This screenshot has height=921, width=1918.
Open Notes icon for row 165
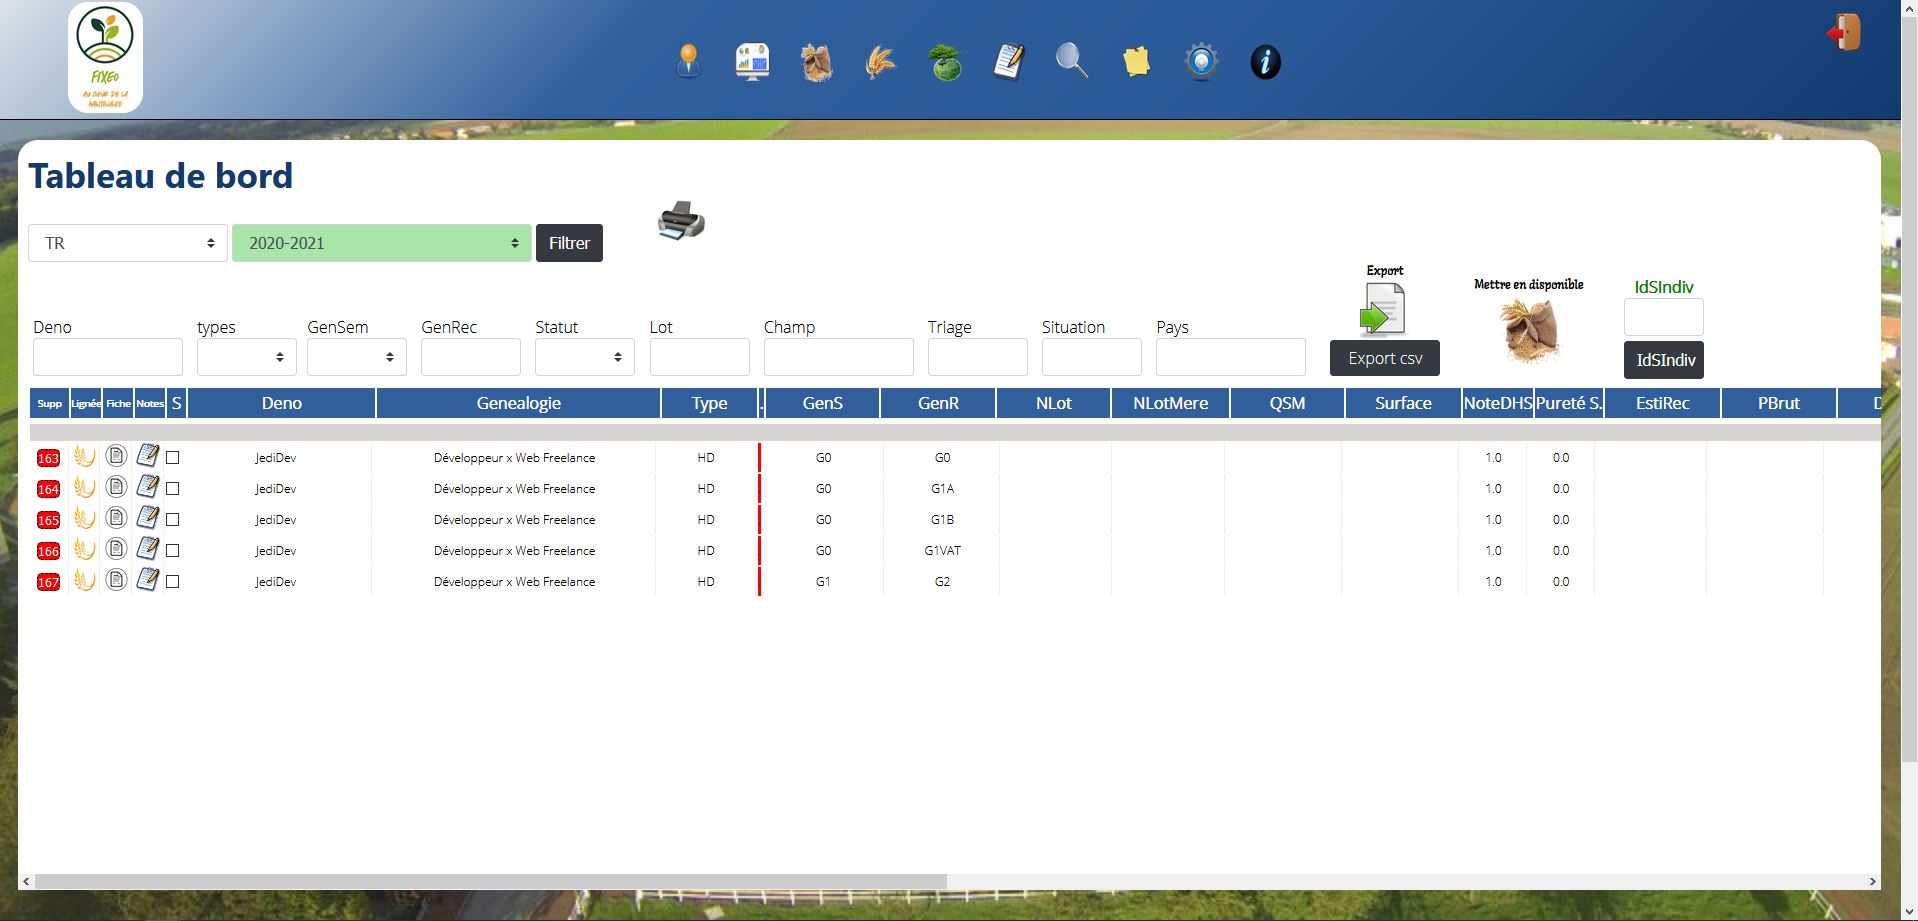pos(148,518)
